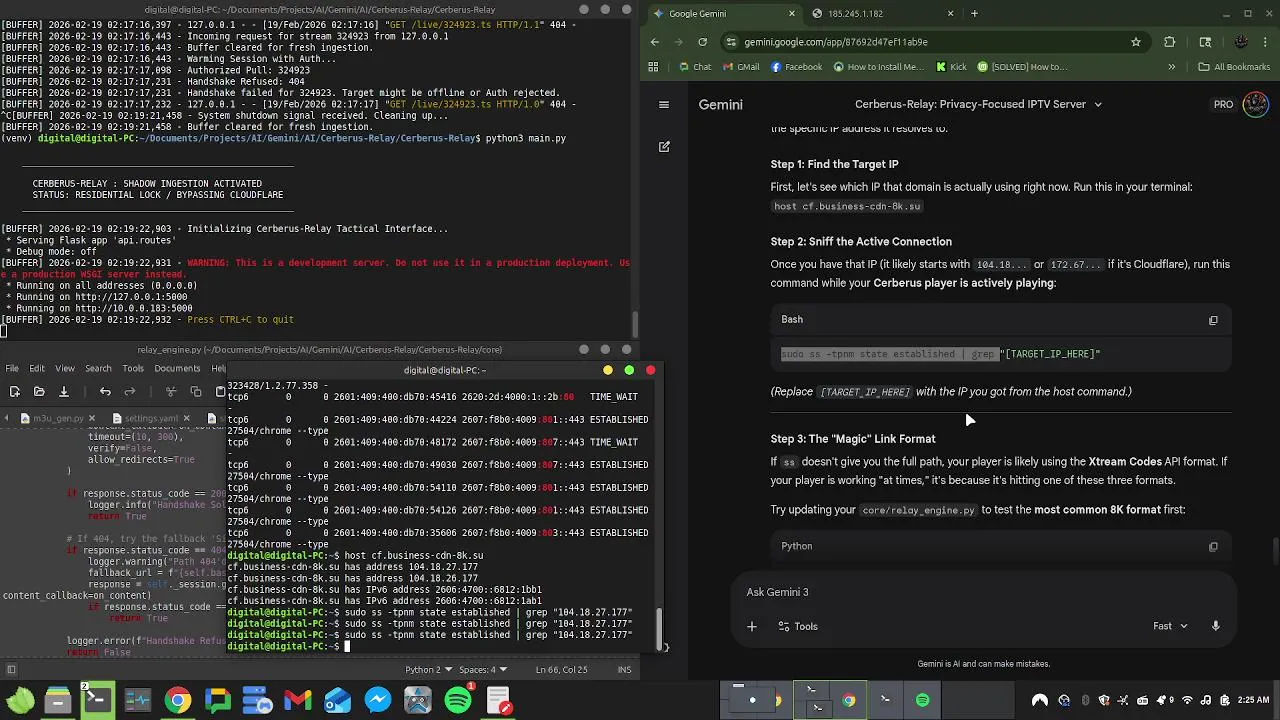This screenshot has height=720, width=1280.
Task: Copy the Bash code block contents
Action: tap(1213, 320)
